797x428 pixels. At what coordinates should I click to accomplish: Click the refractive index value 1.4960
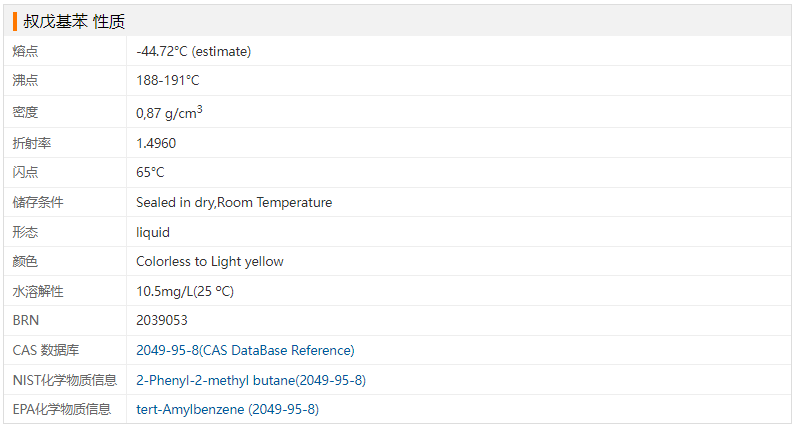156,143
